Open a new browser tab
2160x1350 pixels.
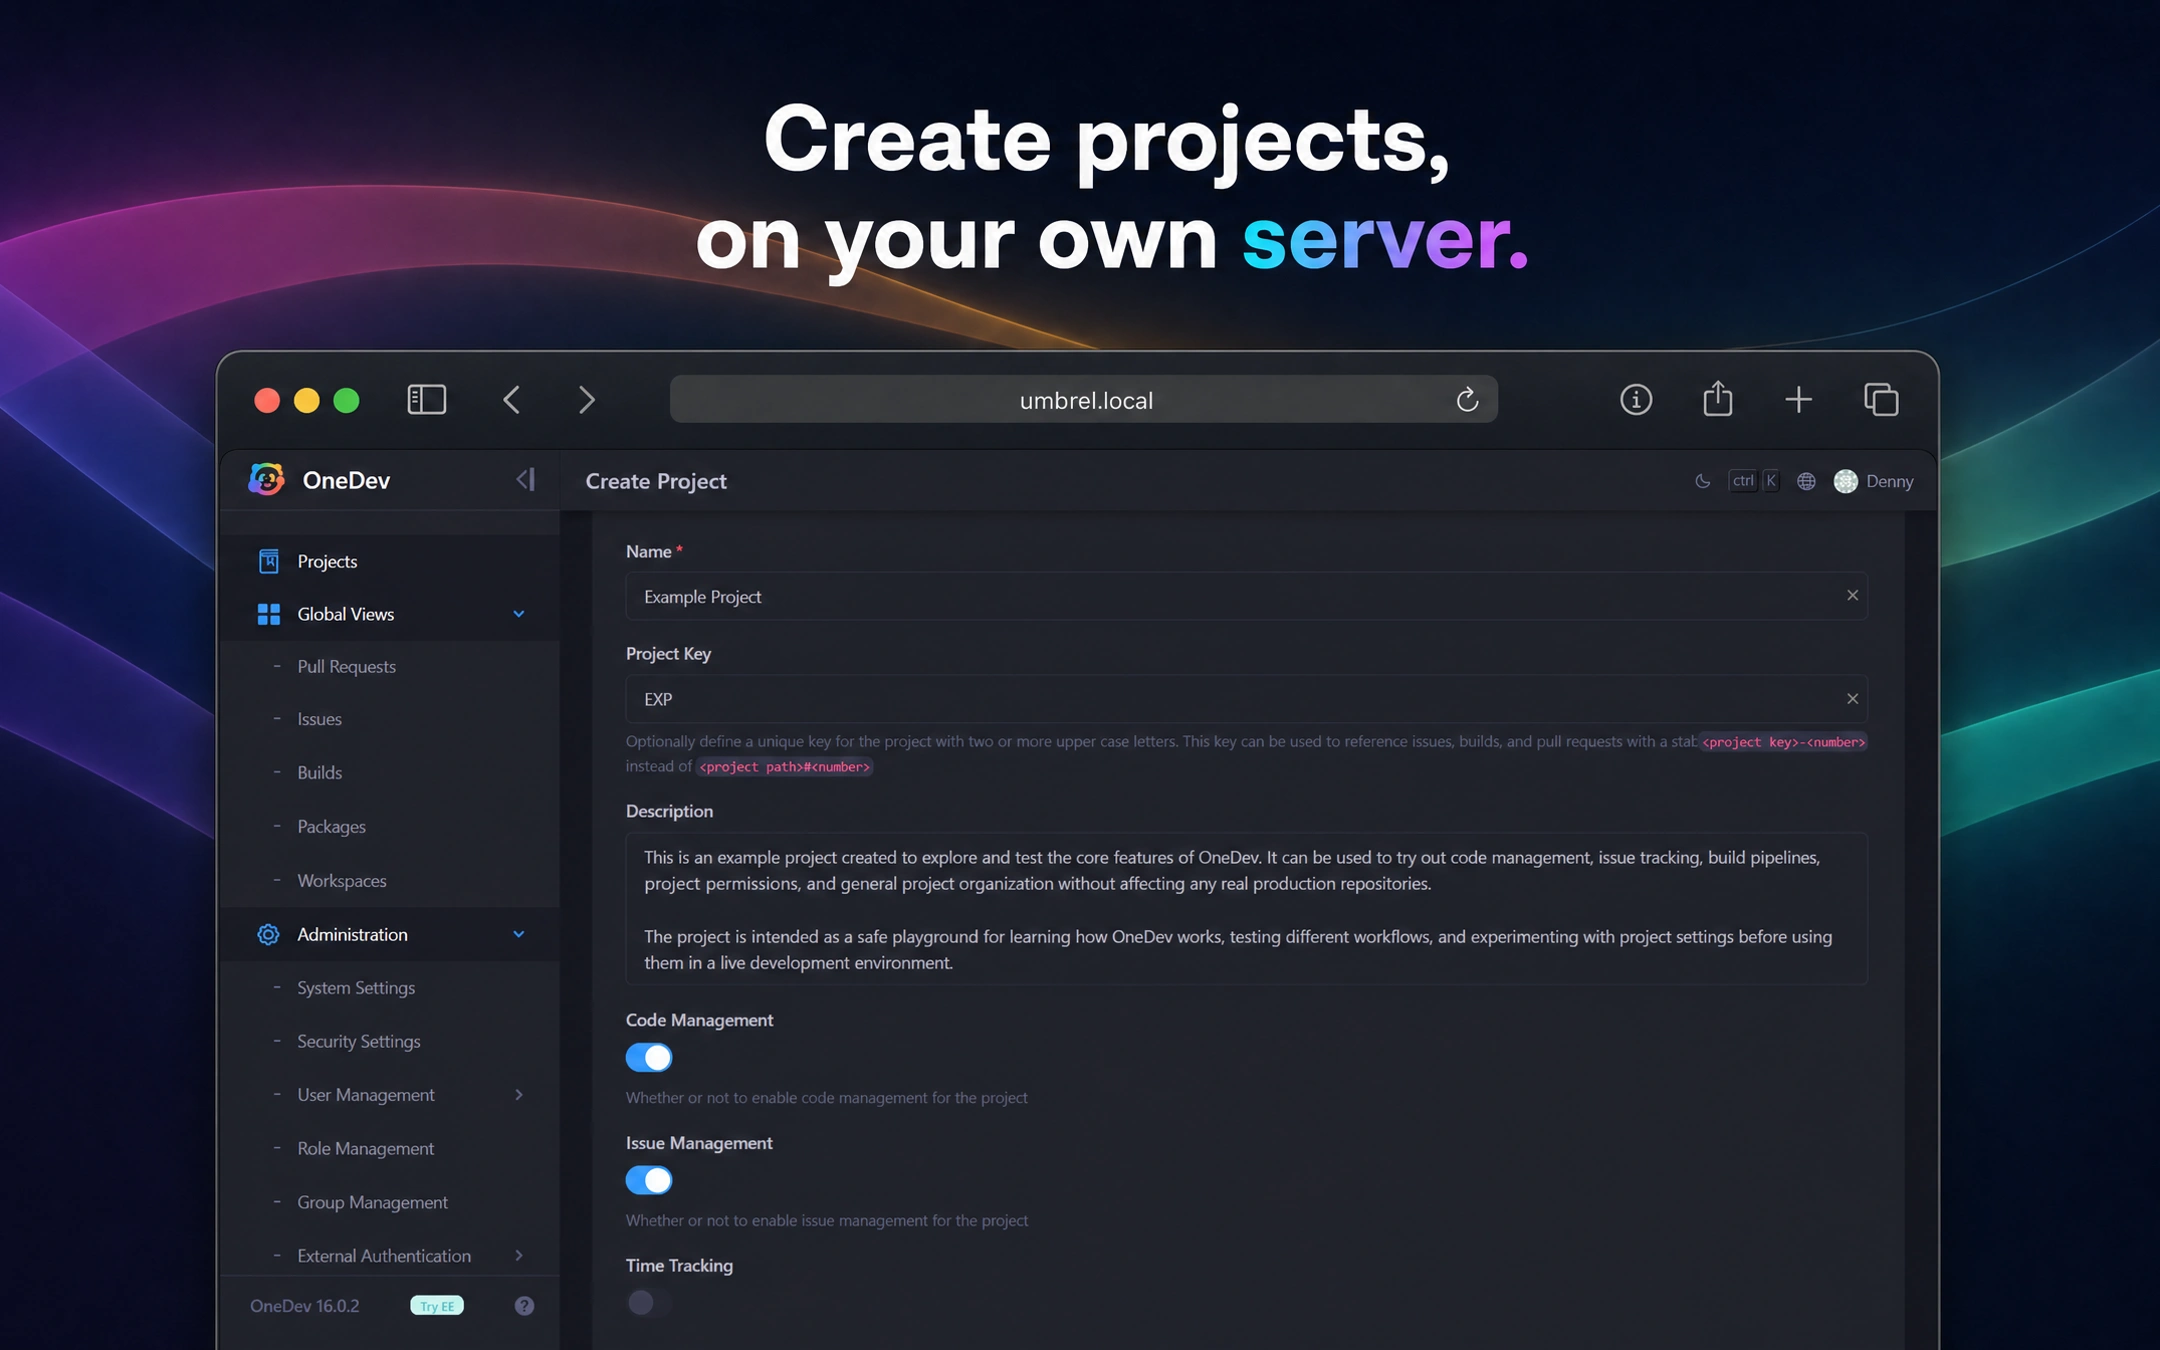pyautogui.click(x=1798, y=400)
